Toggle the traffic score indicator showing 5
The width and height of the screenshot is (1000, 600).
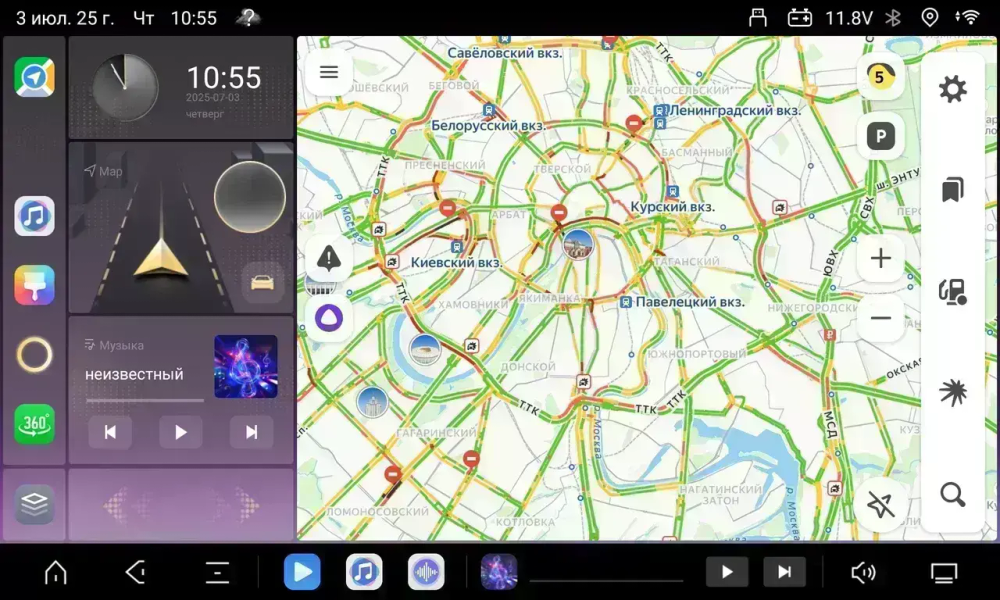point(881,75)
